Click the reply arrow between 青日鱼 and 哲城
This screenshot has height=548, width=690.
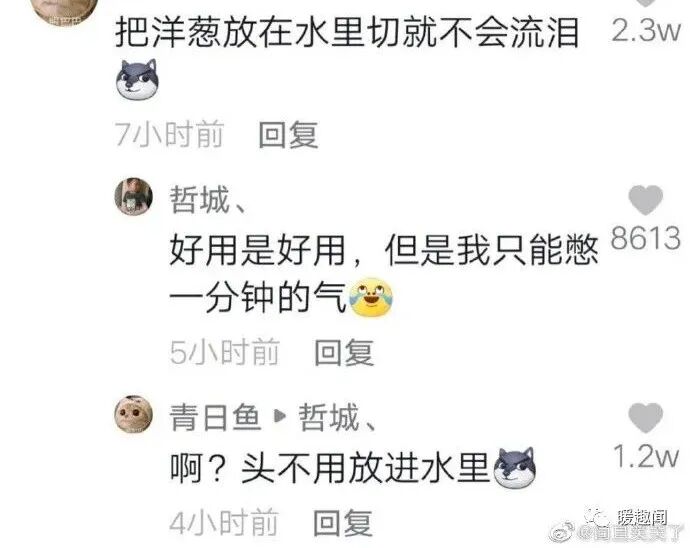280,416
